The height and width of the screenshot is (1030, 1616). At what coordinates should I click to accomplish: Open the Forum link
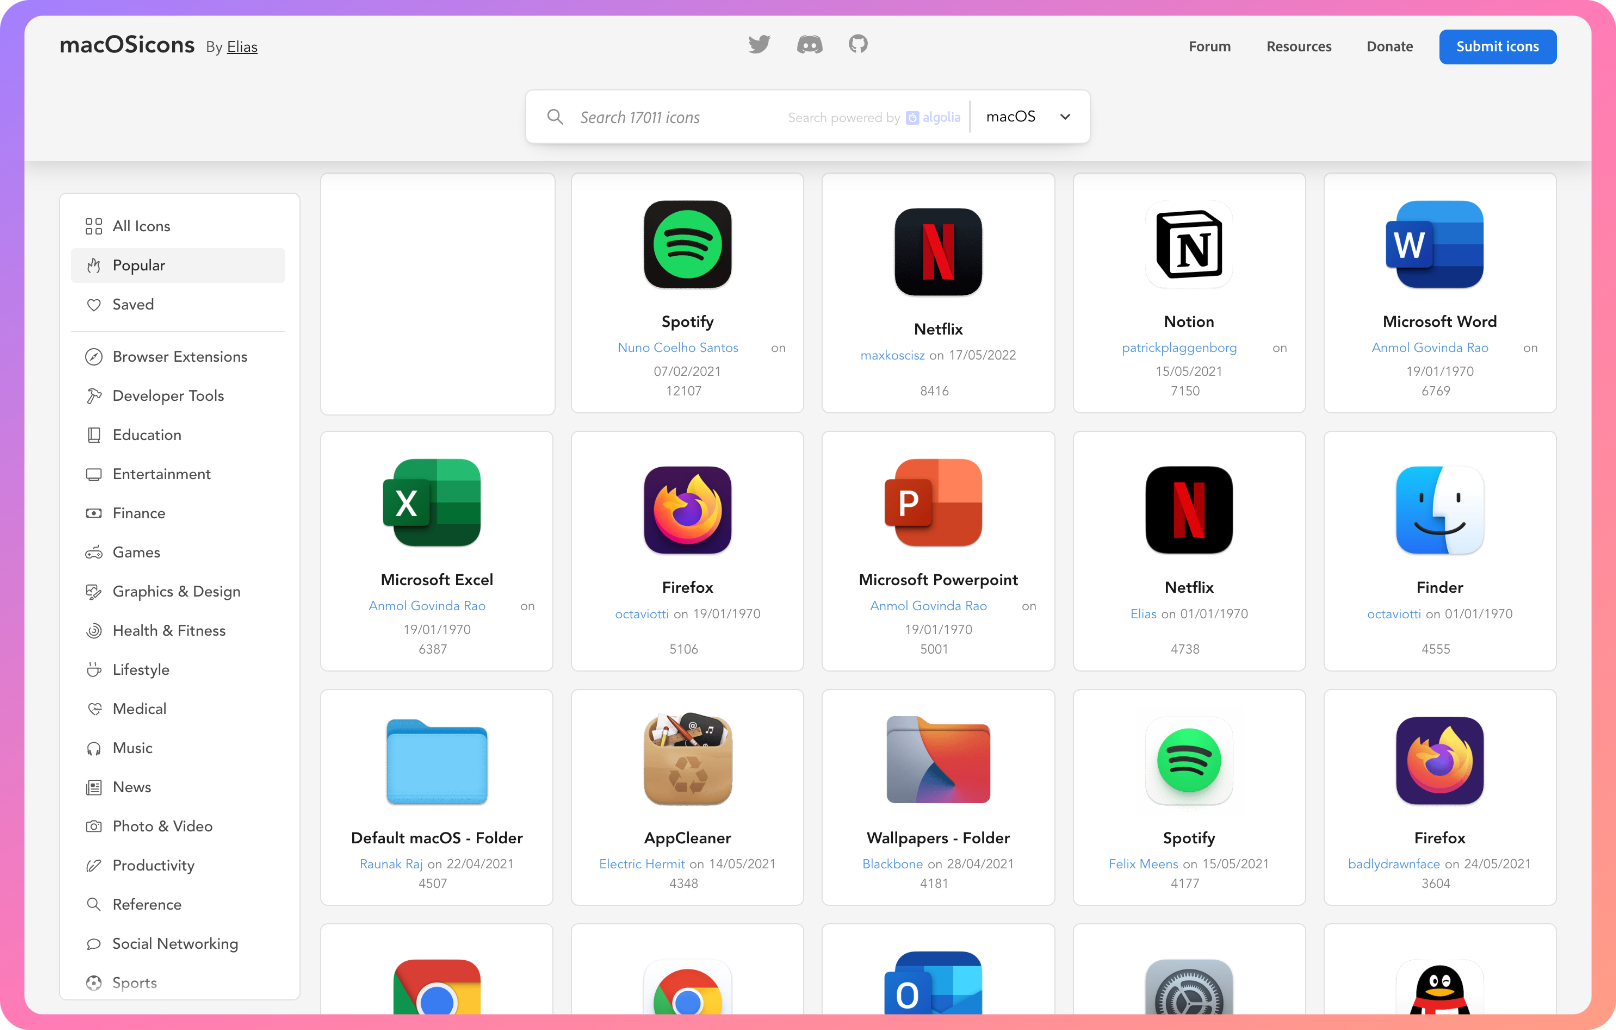click(1209, 46)
